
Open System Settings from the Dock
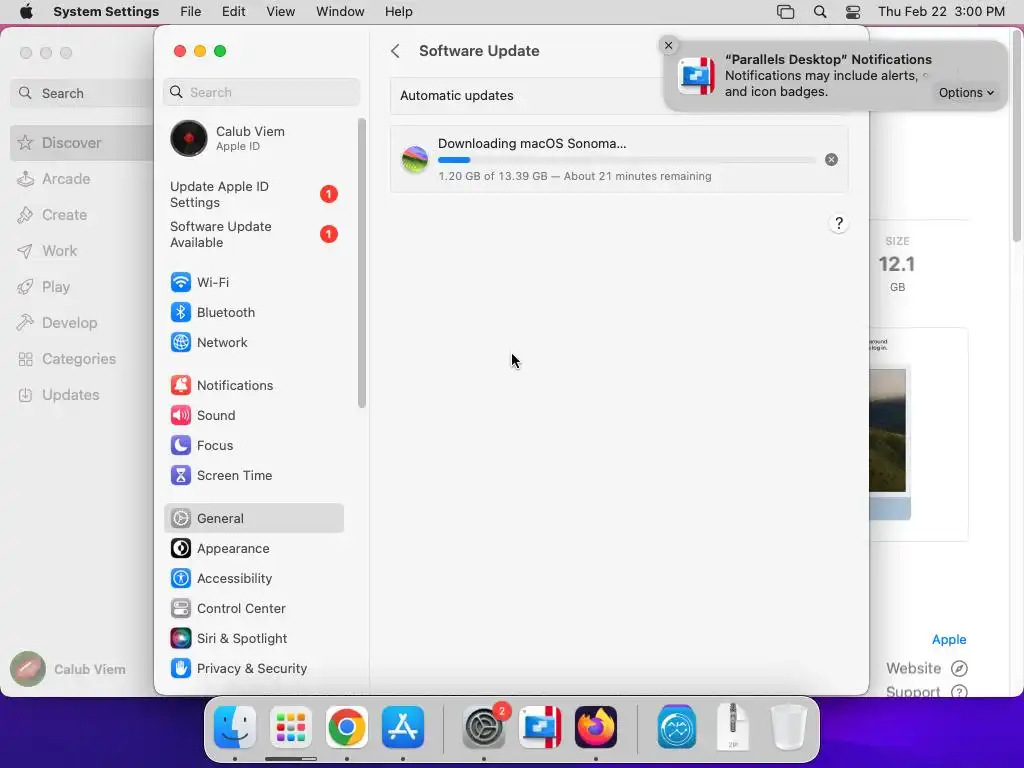point(484,728)
